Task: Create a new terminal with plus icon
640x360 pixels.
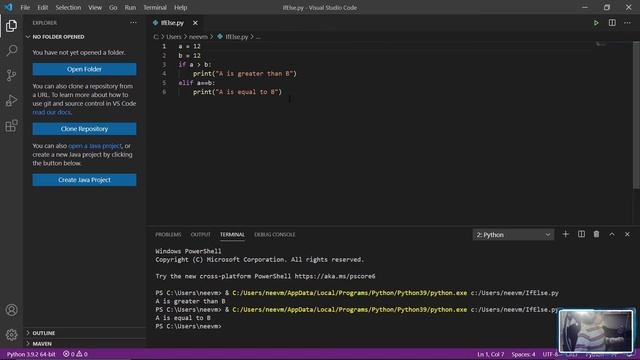Action: [x=565, y=234]
